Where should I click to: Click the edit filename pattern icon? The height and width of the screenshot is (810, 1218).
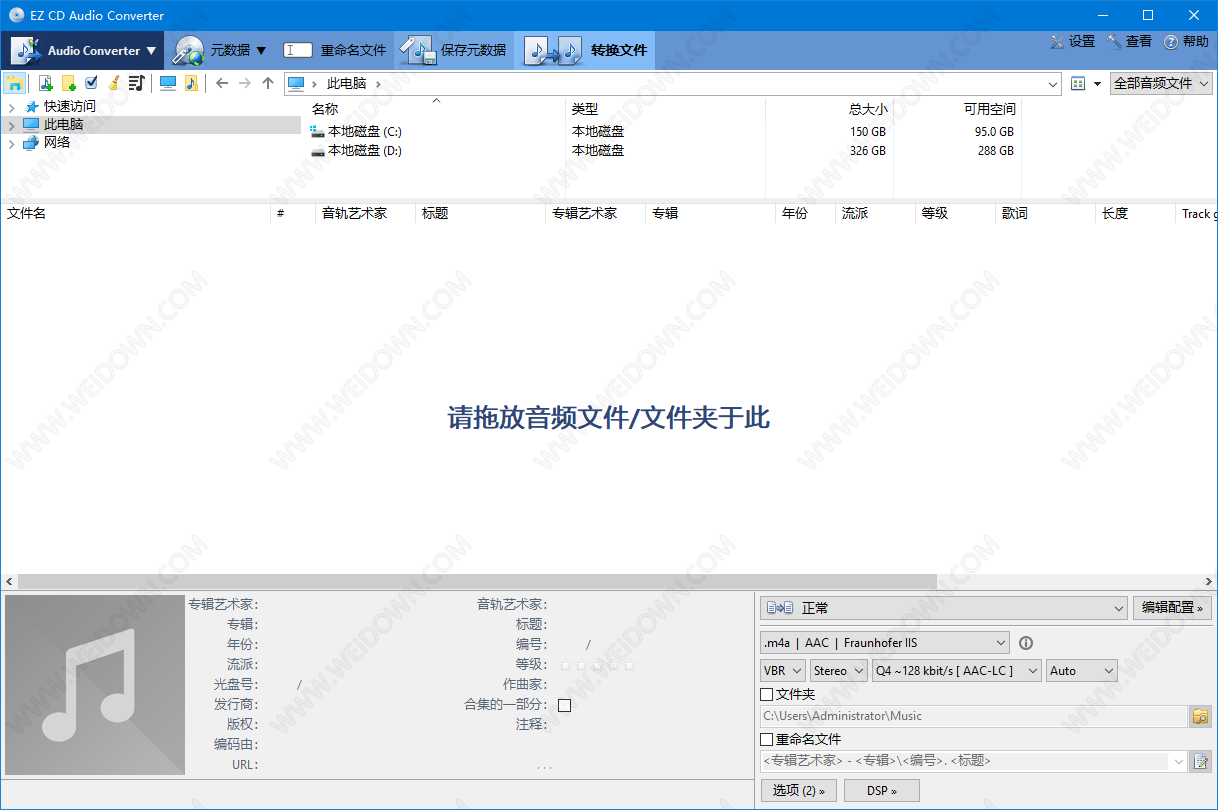[x=1200, y=761]
